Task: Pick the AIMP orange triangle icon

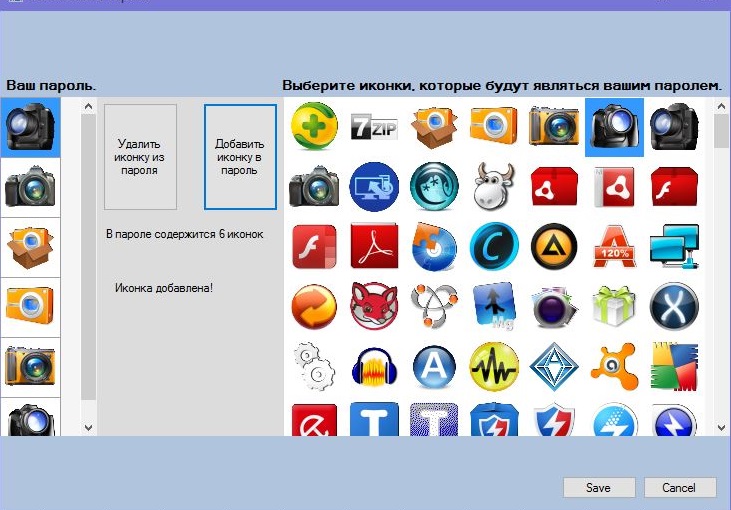Action: click(x=554, y=246)
